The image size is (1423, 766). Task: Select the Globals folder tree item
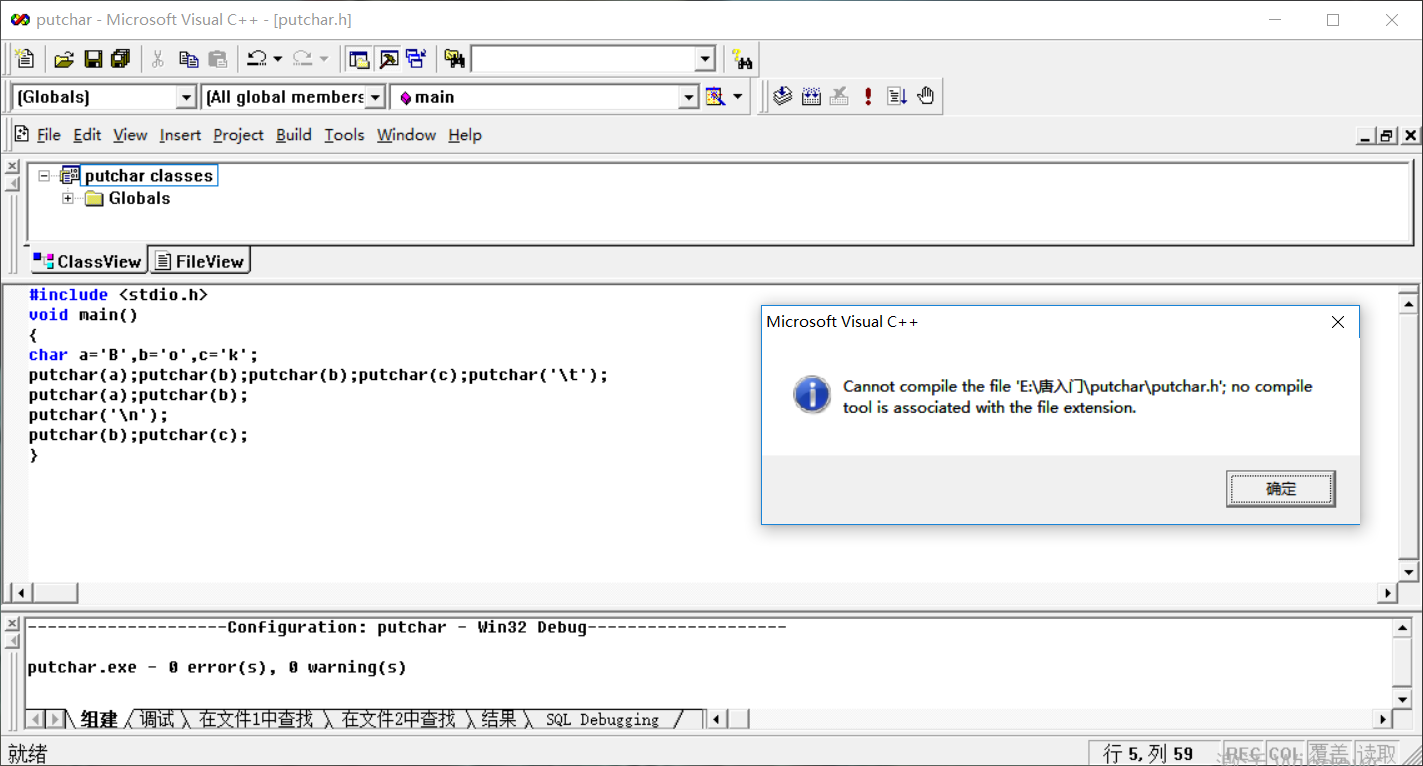click(x=139, y=198)
